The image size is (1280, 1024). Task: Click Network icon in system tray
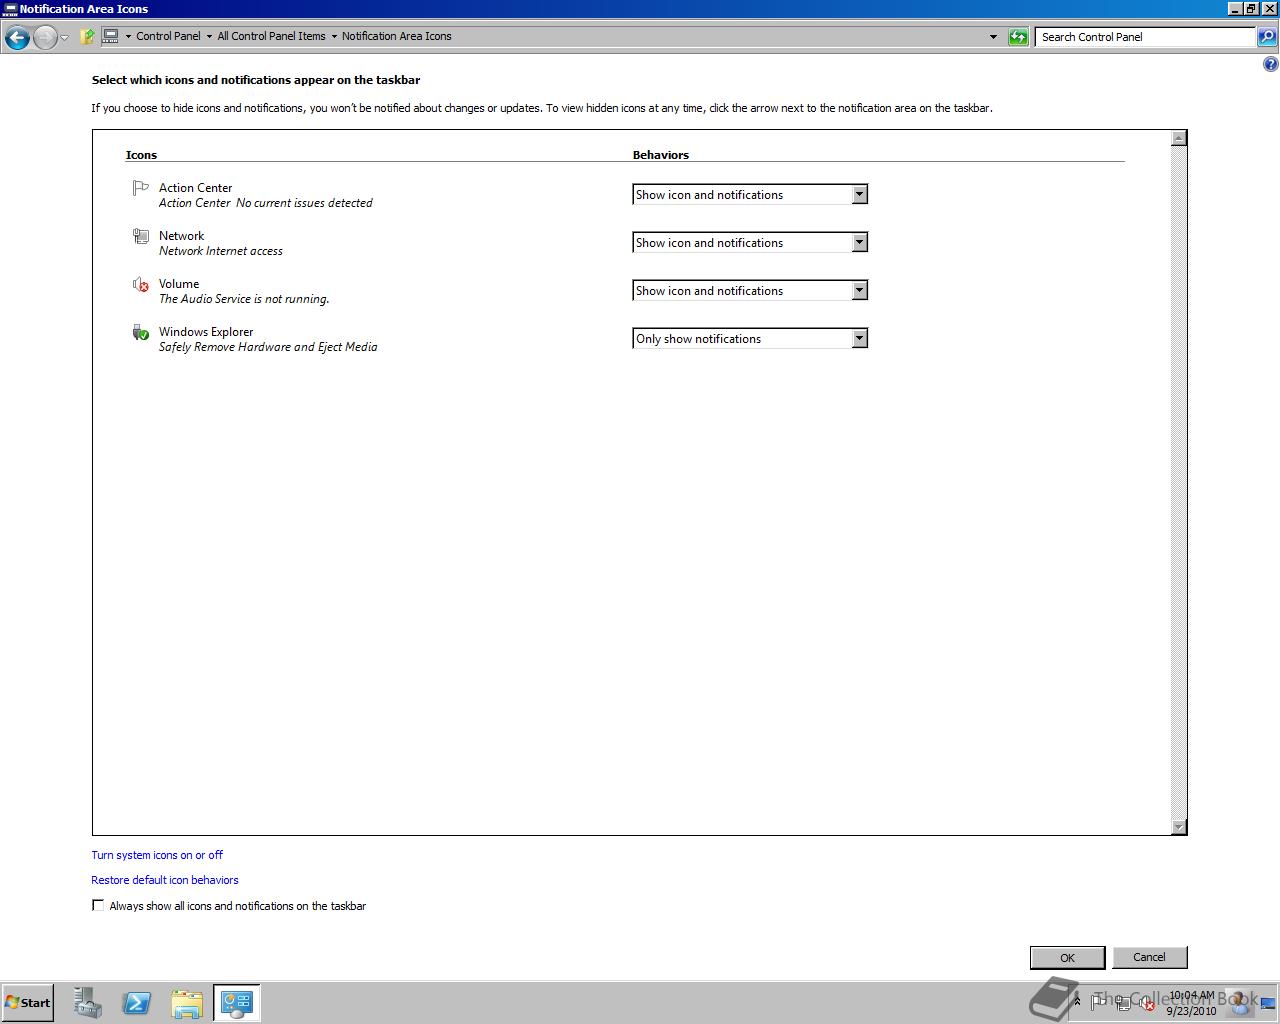[1123, 1002]
